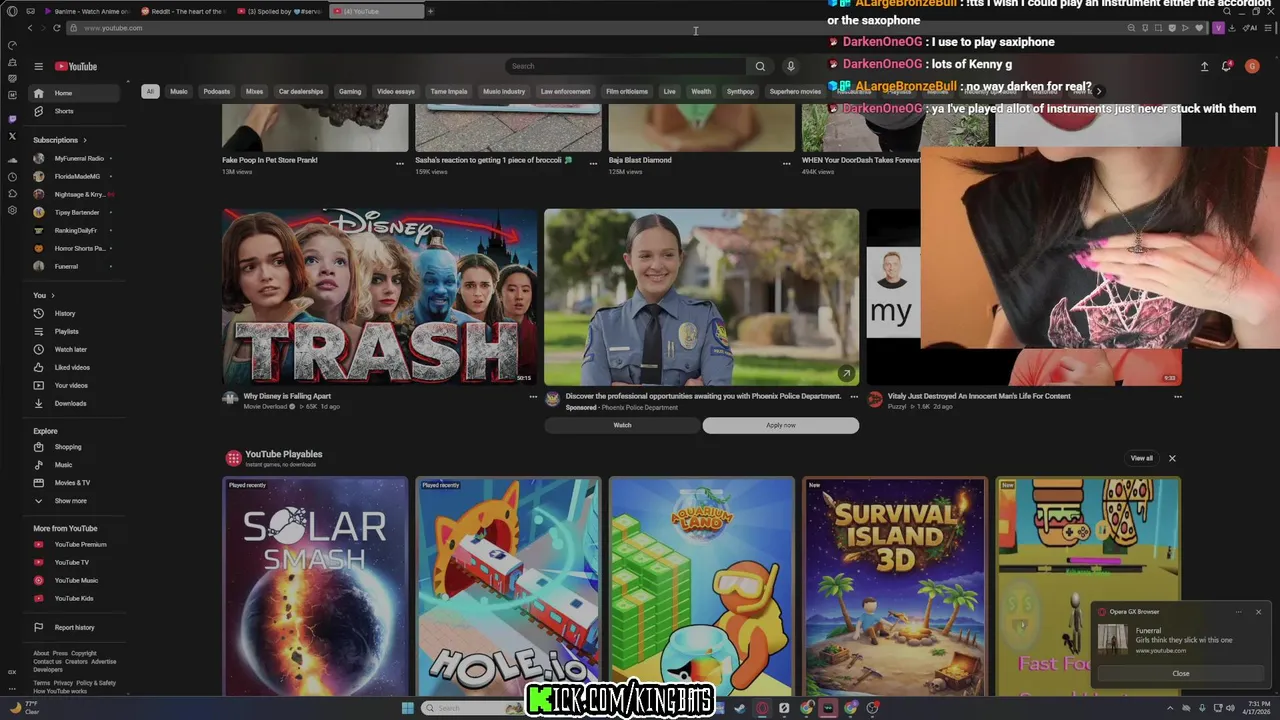The width and height of the screenshot is (1280, 720).
Task: Open Opera sidebar history clock icon
Action: pyautogui.click(x=12, y=177)
